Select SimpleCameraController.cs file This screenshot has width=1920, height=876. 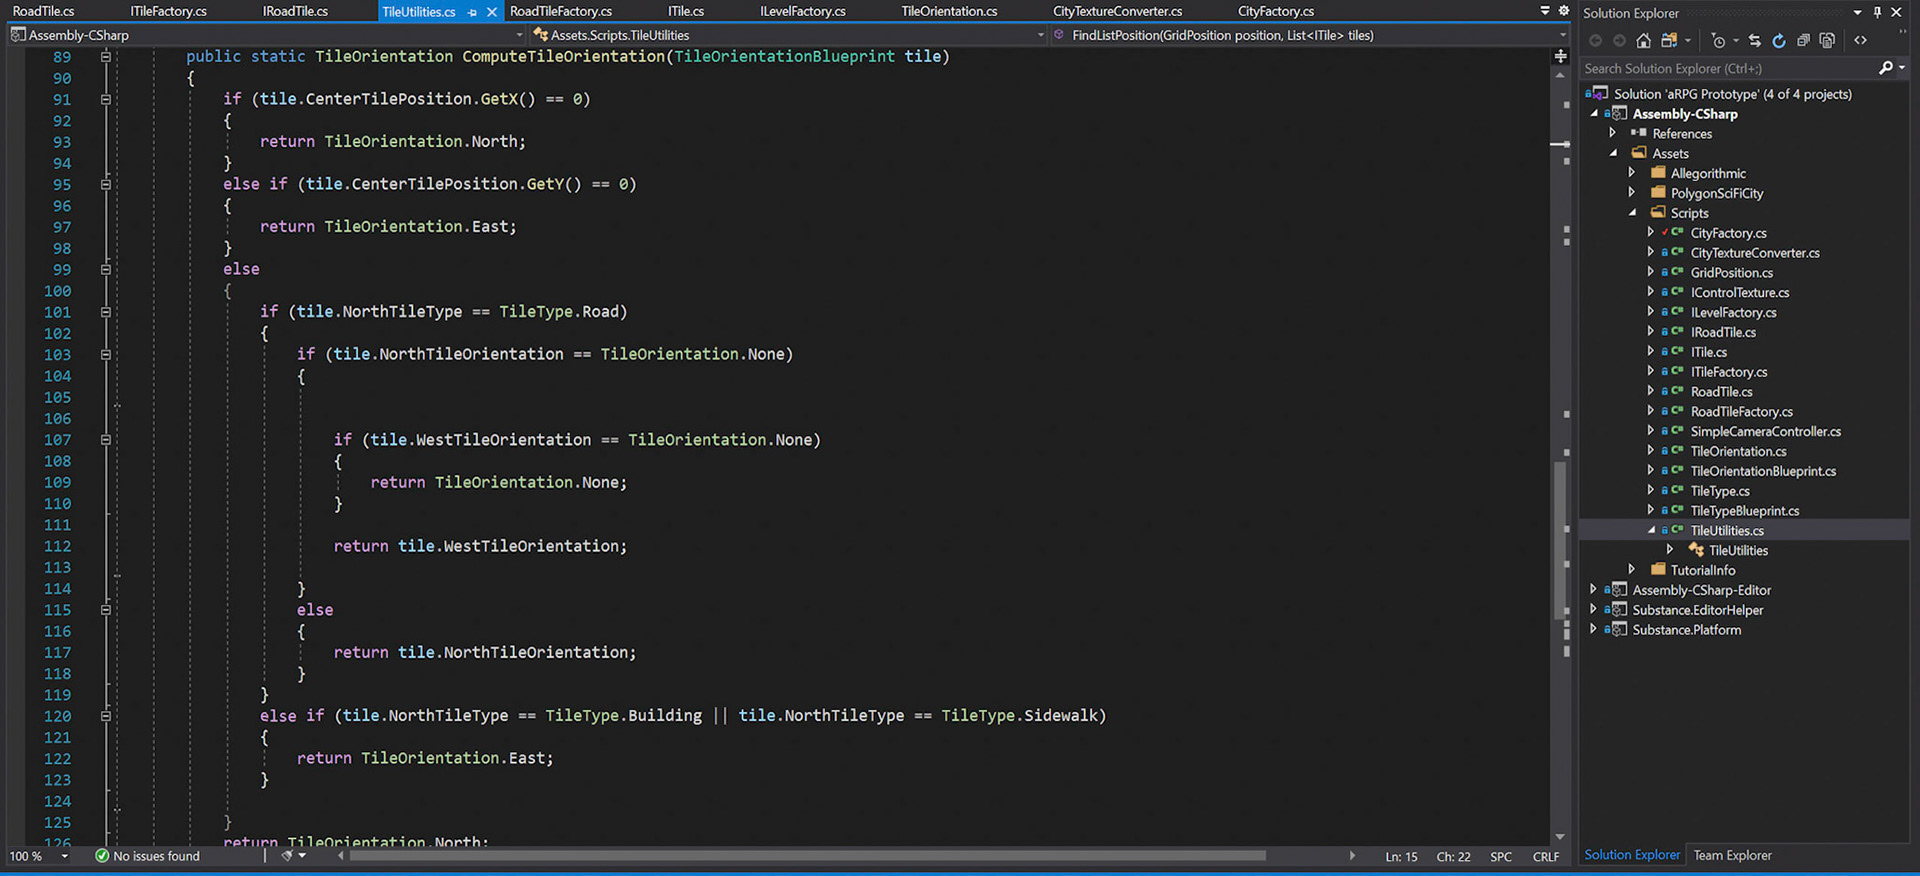(1765, 432)
